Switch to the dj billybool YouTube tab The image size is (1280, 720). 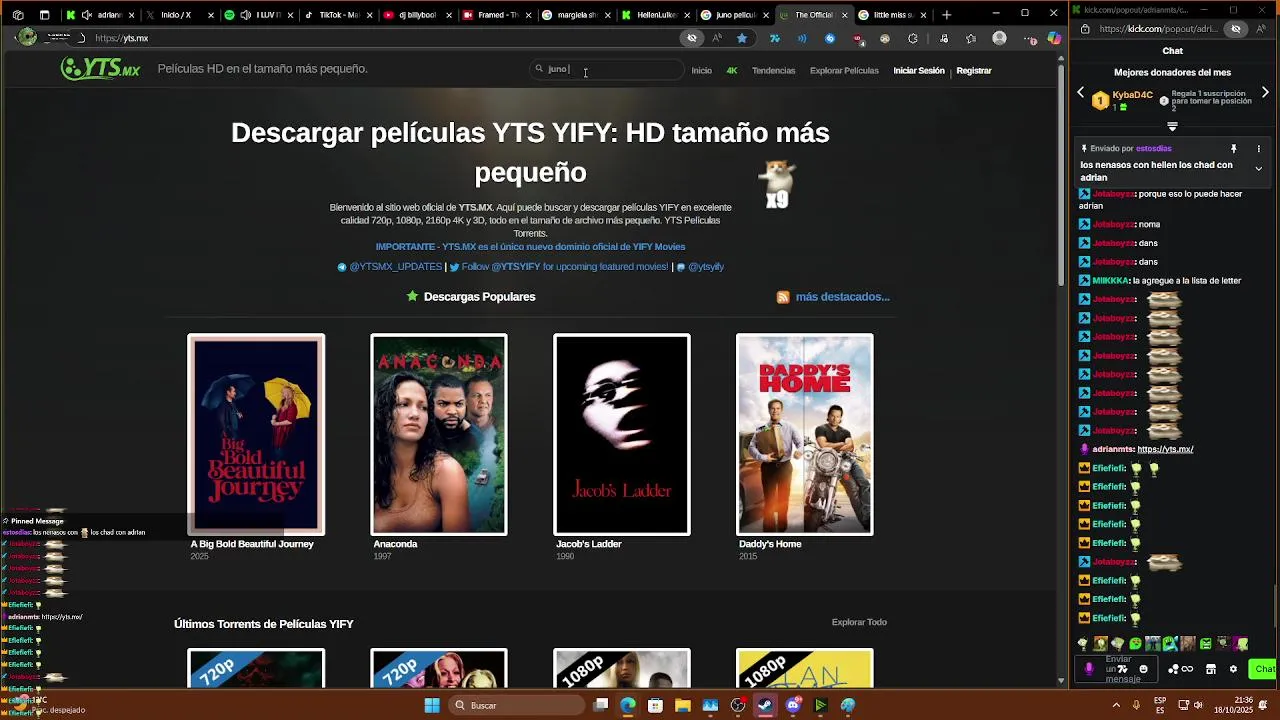[417, 15]
